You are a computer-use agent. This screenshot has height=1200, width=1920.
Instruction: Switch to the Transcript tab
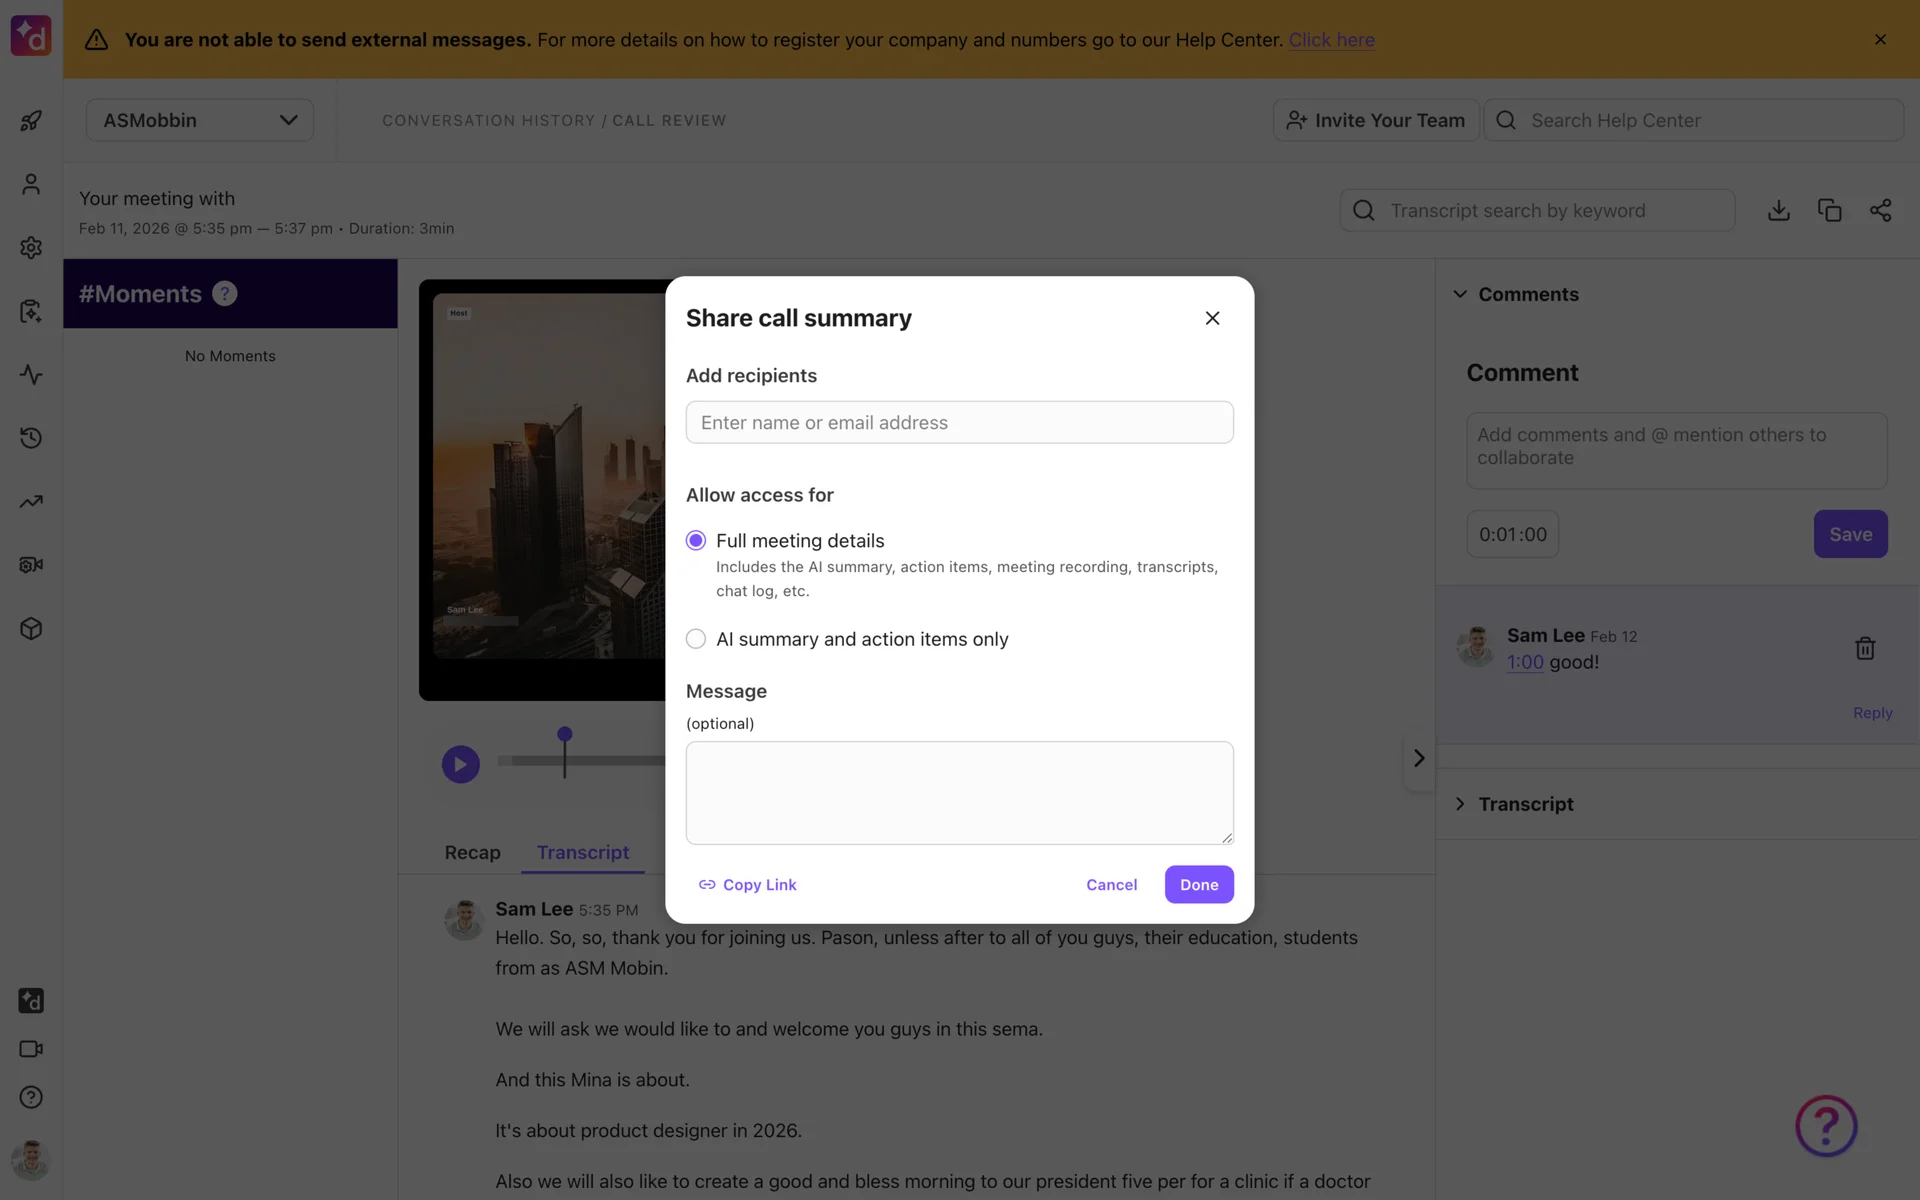582,852
